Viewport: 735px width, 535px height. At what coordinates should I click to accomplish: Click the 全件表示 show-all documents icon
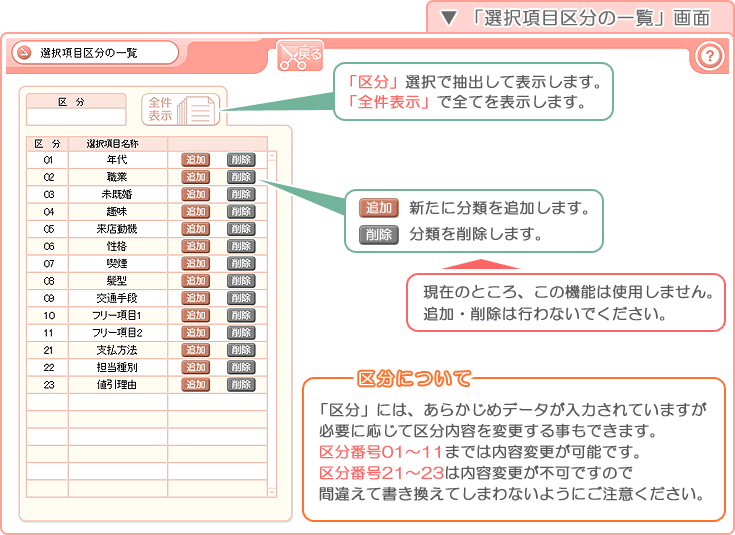pyautogui.click(x=183, y=109)
